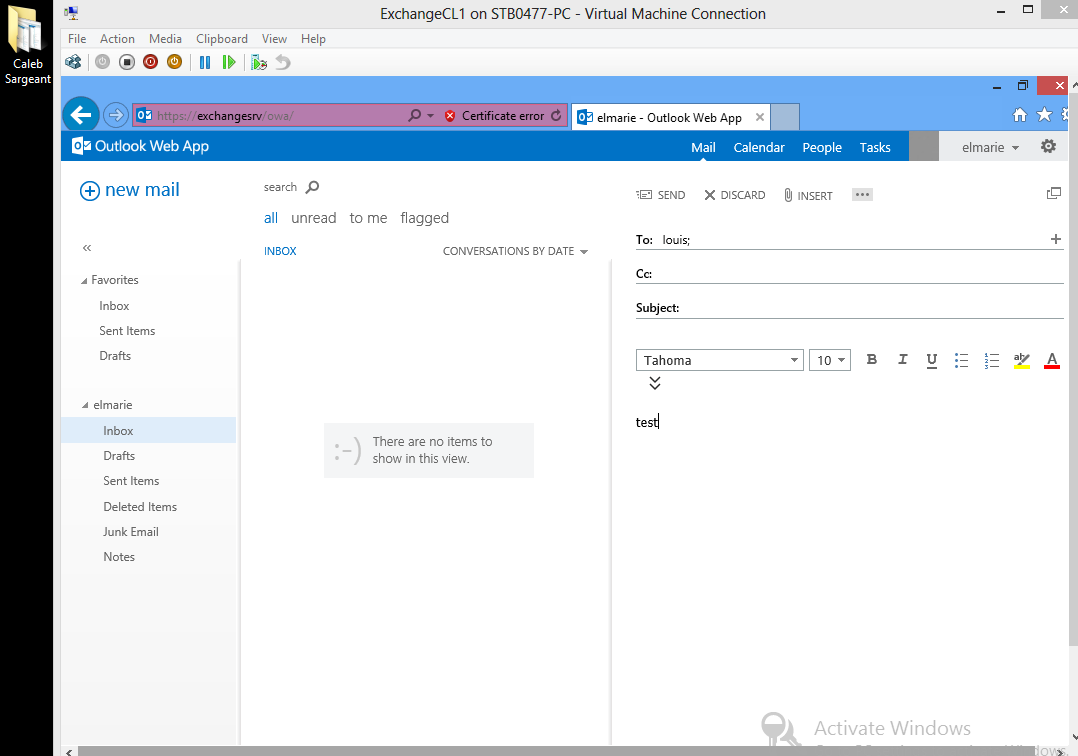This screenshot has width=1078, height=756.
Task: Open Junk Email folder
Action: (131, 532)
